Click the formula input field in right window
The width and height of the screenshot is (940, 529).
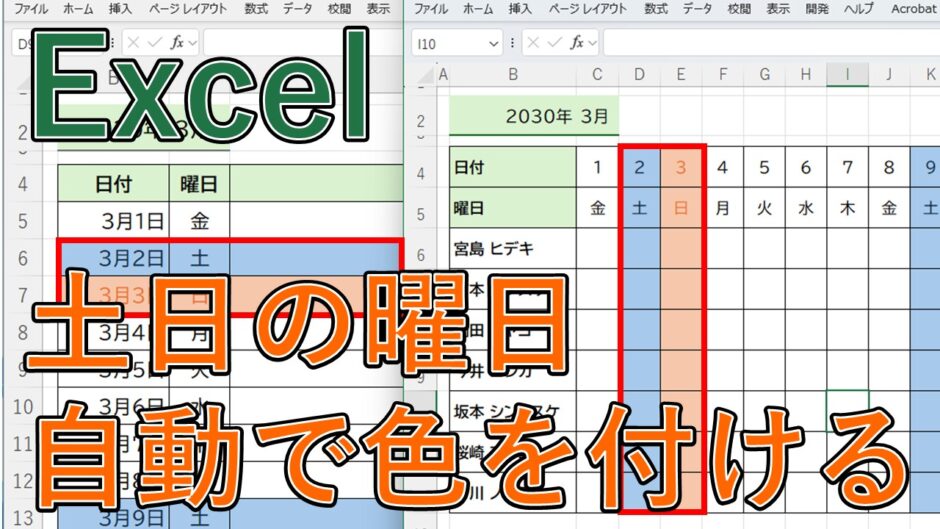coord(770,43)
